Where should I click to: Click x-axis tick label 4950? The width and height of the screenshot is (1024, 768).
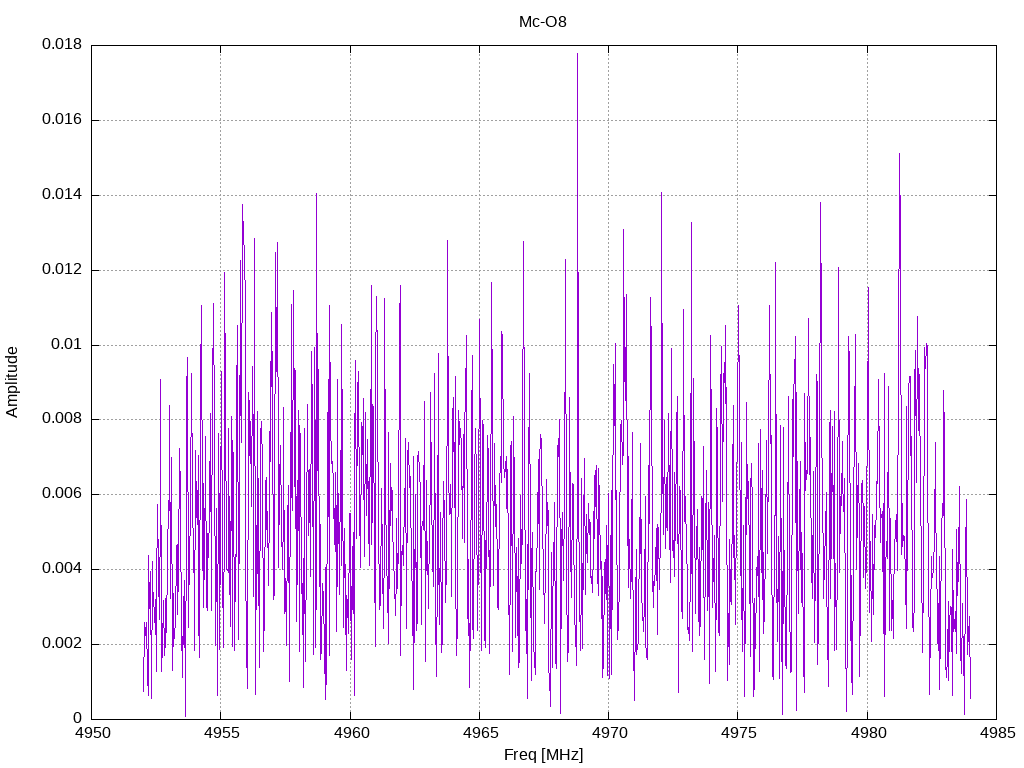pos(92,733)
